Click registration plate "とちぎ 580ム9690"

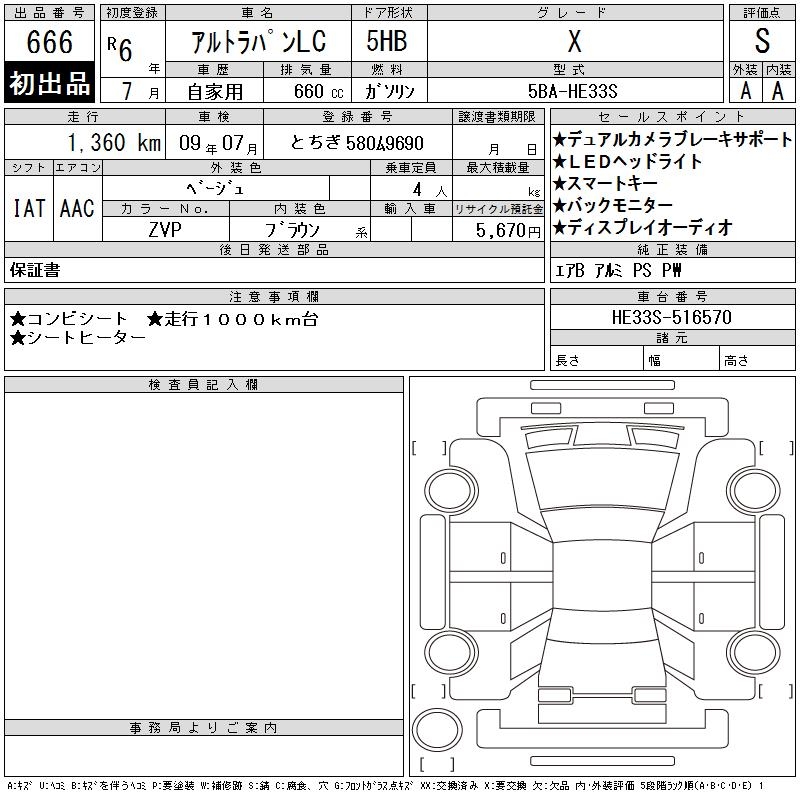pyautogui.click(x=357, y=143)
